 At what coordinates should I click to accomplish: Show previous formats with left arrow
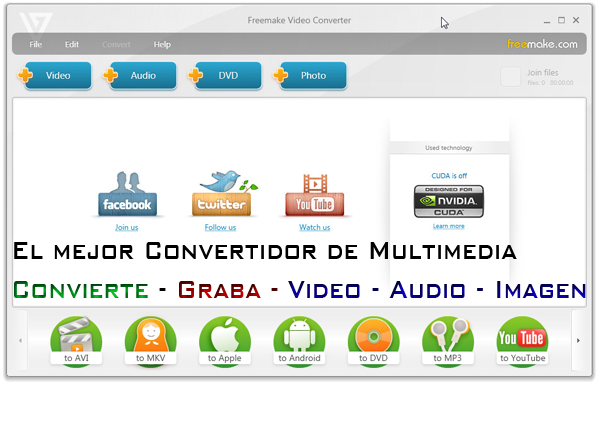pos(20,340)
